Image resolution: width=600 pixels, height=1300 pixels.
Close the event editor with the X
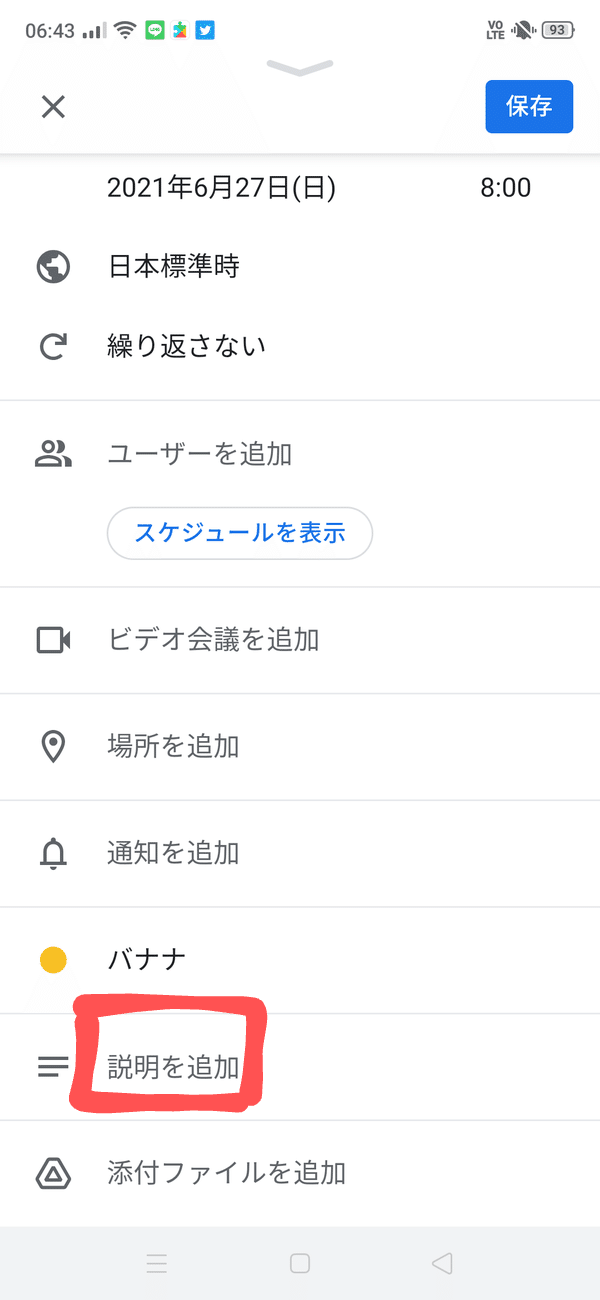pos(52,107)
